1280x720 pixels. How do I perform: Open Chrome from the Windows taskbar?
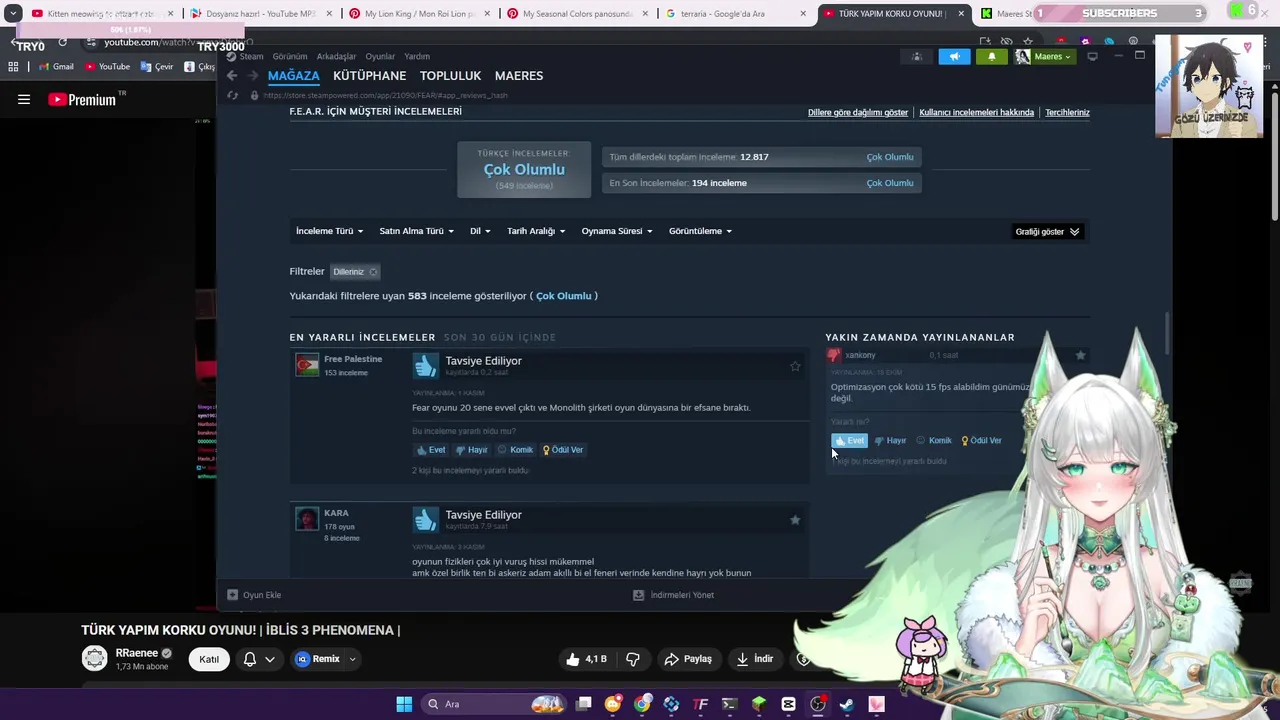tap(642, 704)
